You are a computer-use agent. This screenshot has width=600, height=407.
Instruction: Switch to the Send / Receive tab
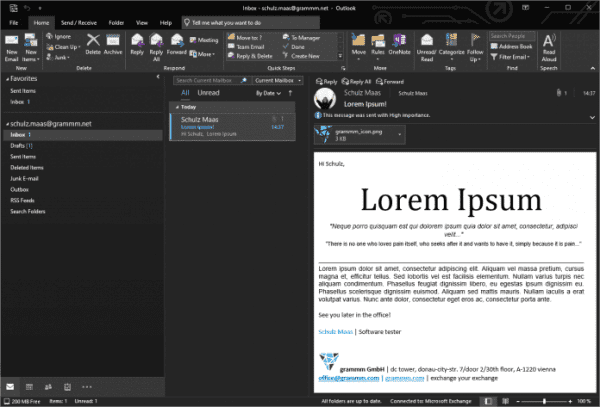click(79, 23)
